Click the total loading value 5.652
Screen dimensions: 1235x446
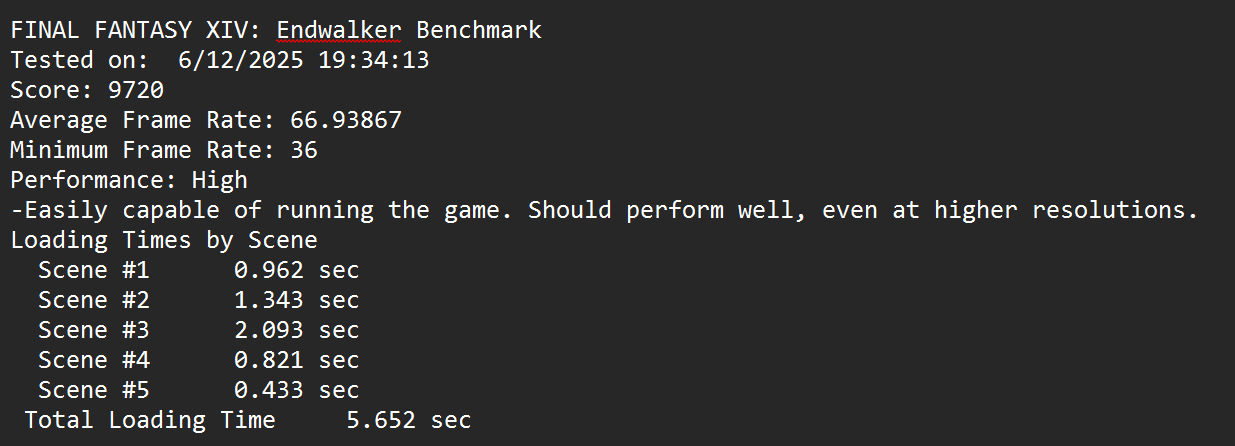click(381, 420)
